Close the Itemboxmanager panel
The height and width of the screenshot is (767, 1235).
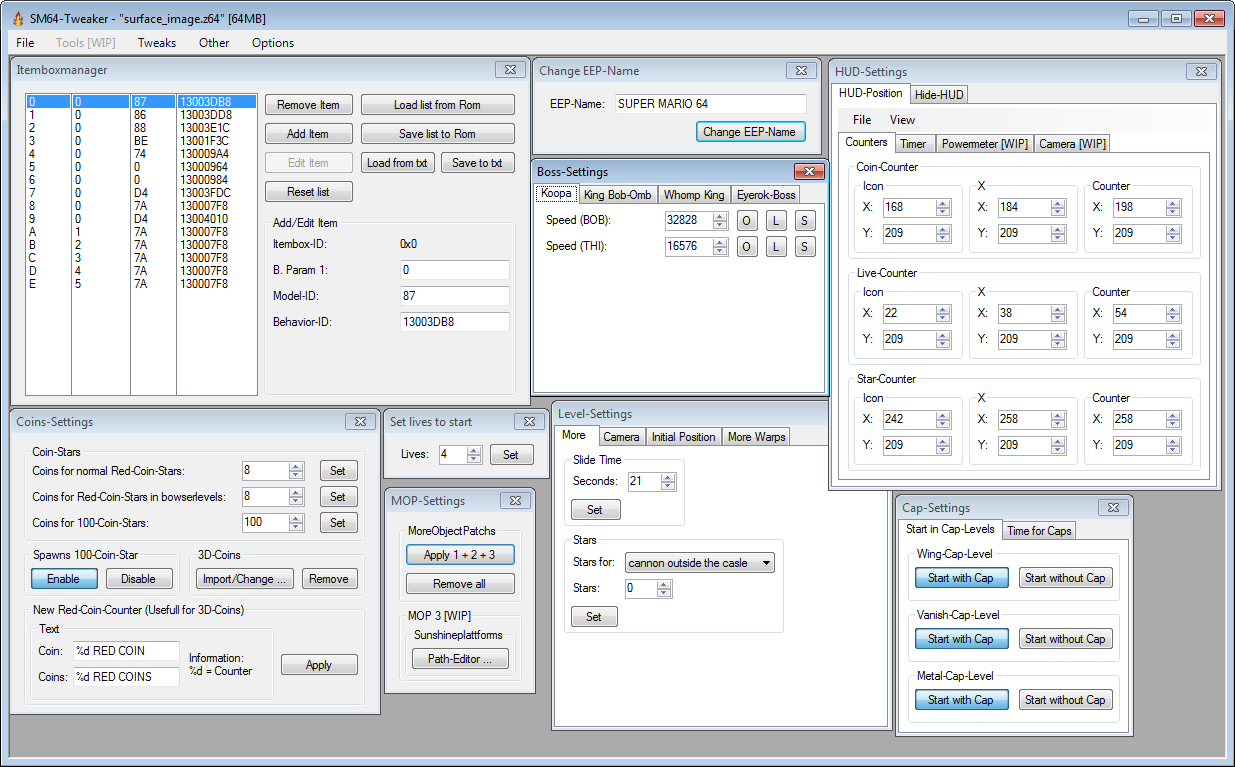click(x=510, y=70)
